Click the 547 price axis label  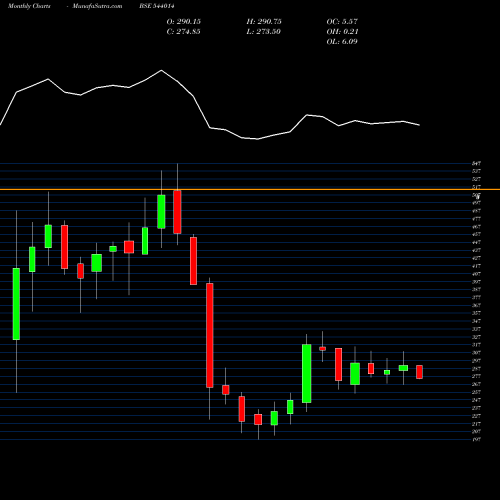pyautogui.click(x=476, y=163)
